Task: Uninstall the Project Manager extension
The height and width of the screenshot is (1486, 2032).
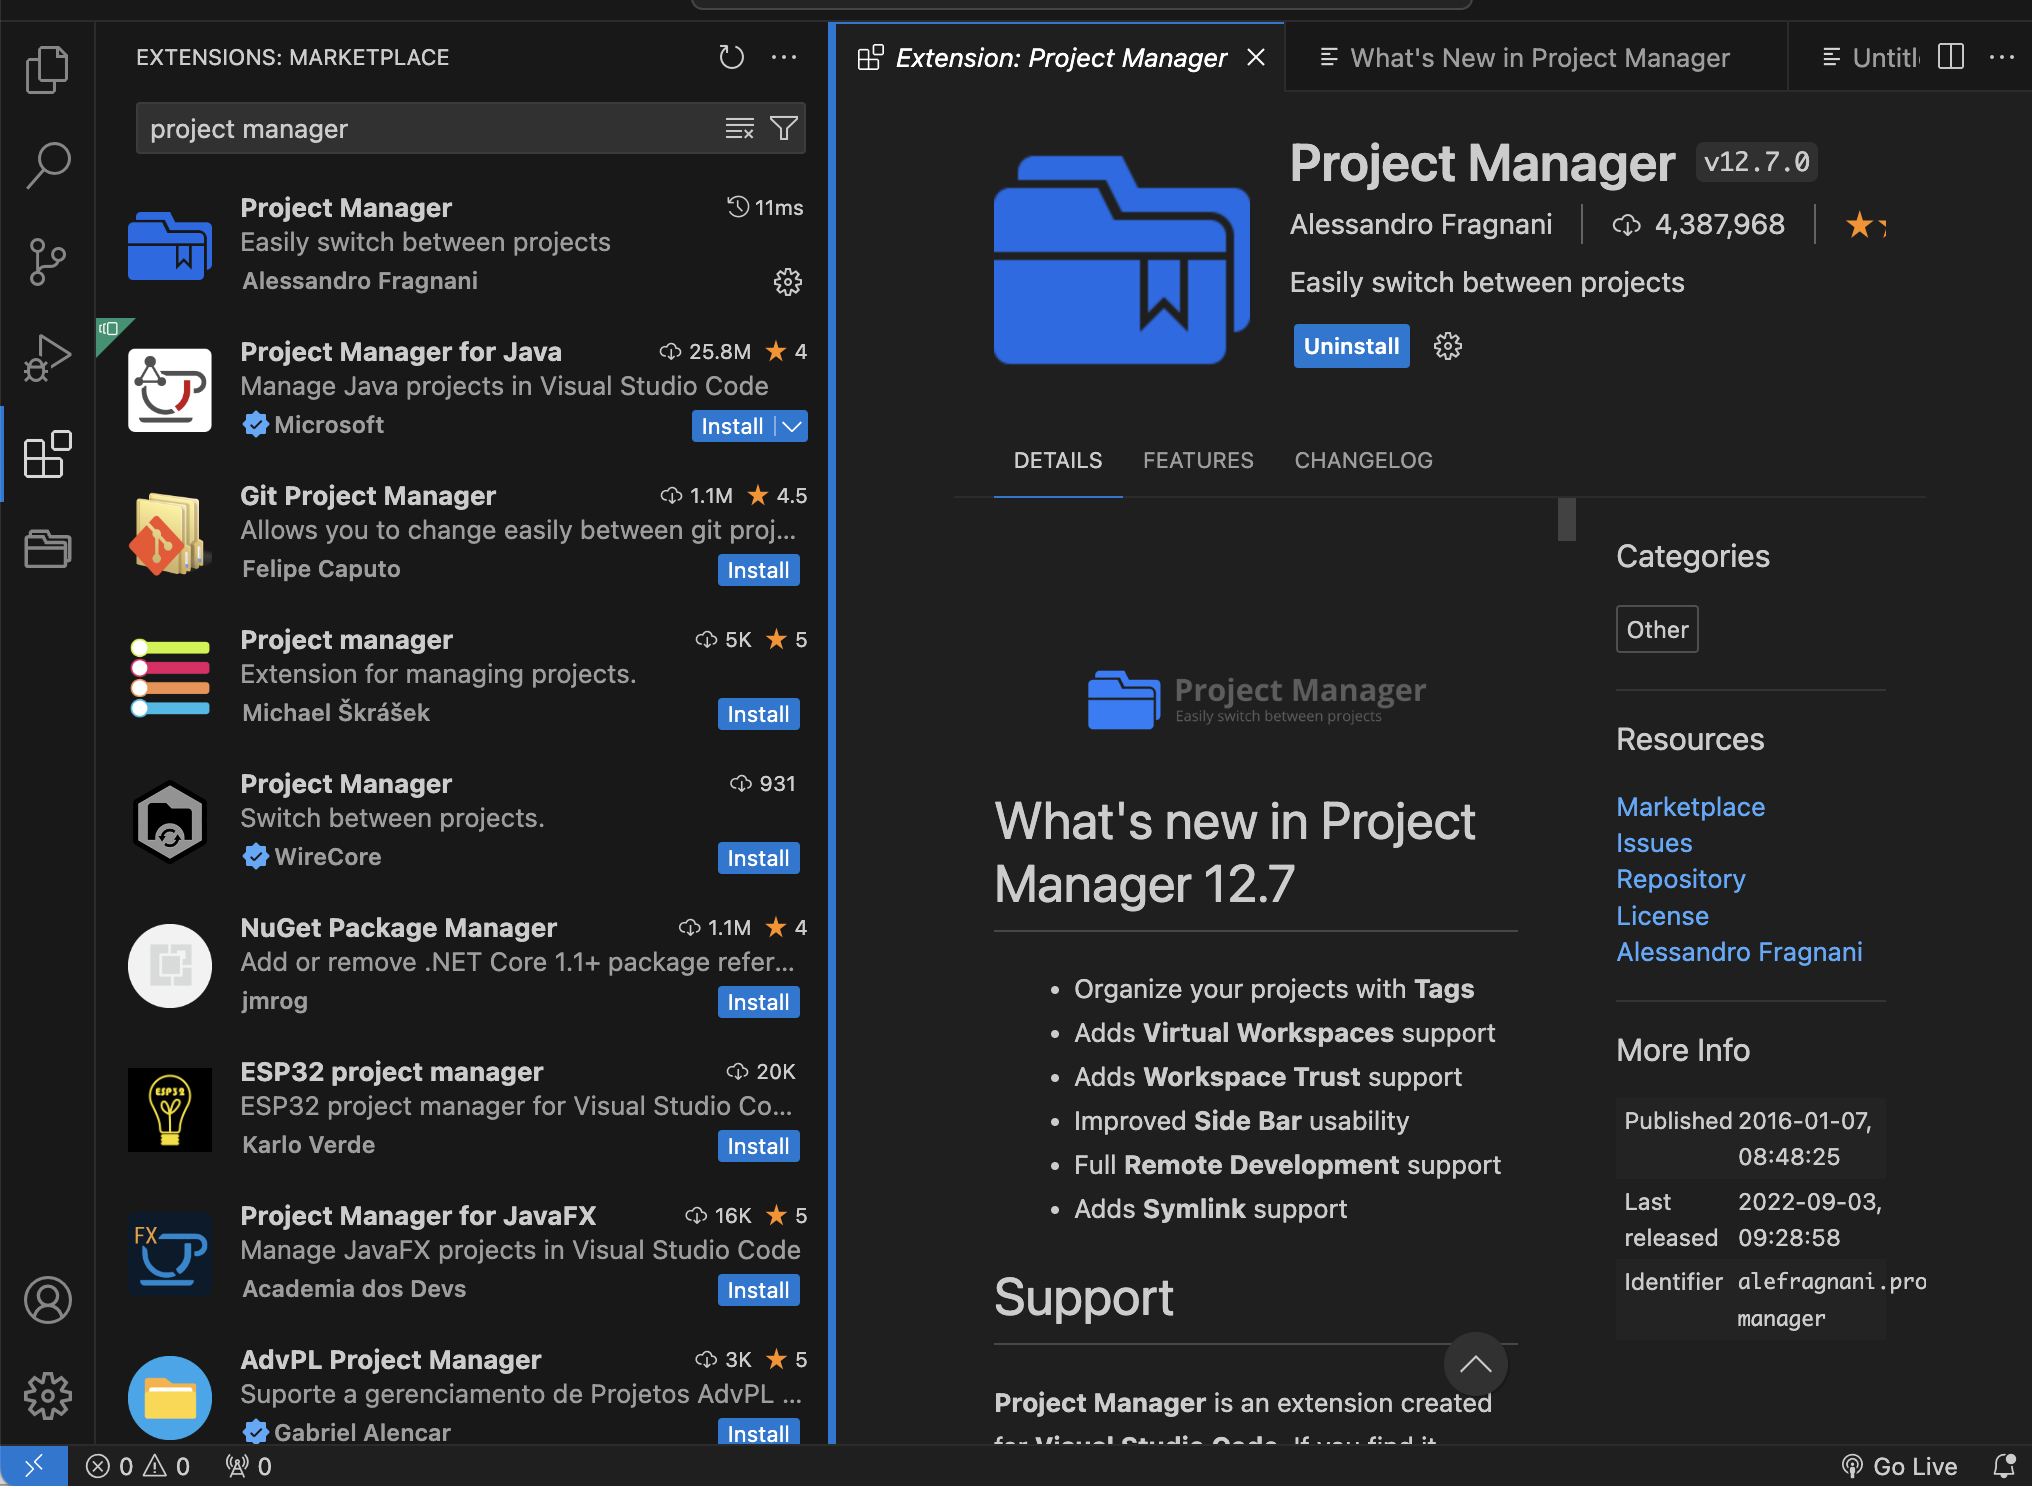Action: click(x=1351, y=346)
